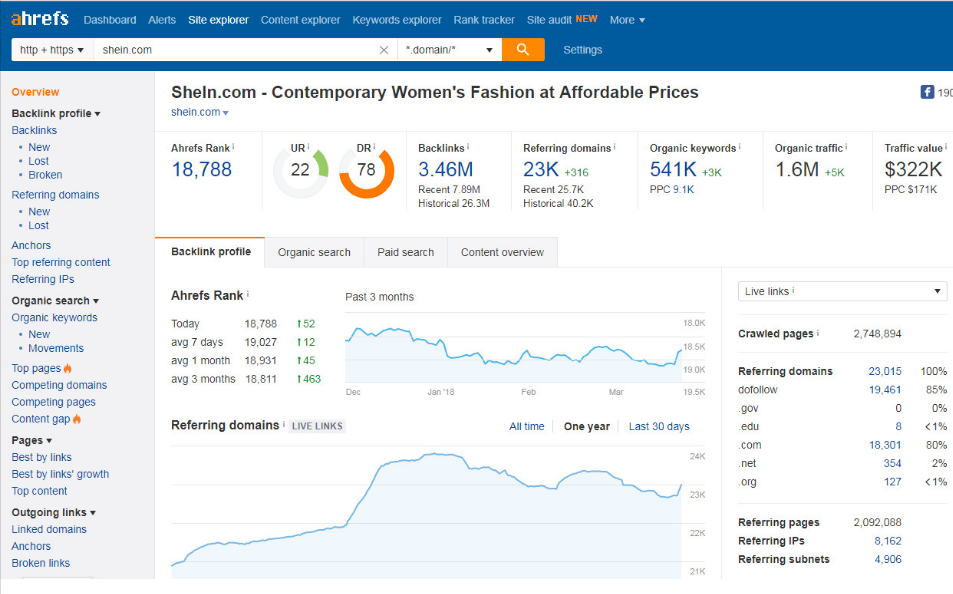This screenshot has height=594, width=953.
Task: Select the One year chart range
Action: (586, 426)
